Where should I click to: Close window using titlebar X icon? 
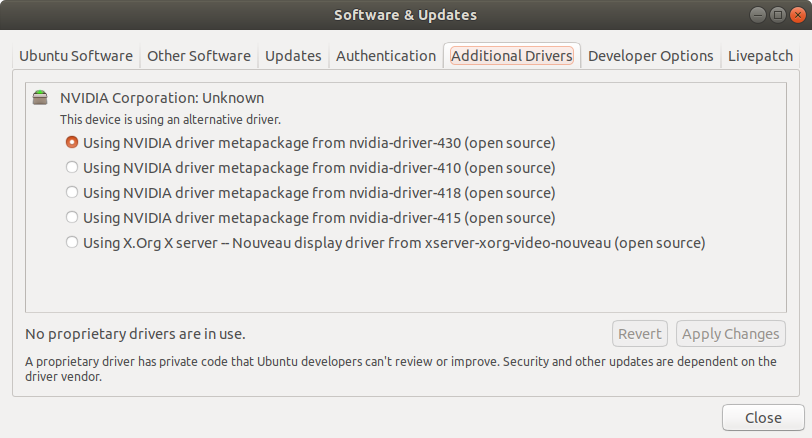click(798, 15)
